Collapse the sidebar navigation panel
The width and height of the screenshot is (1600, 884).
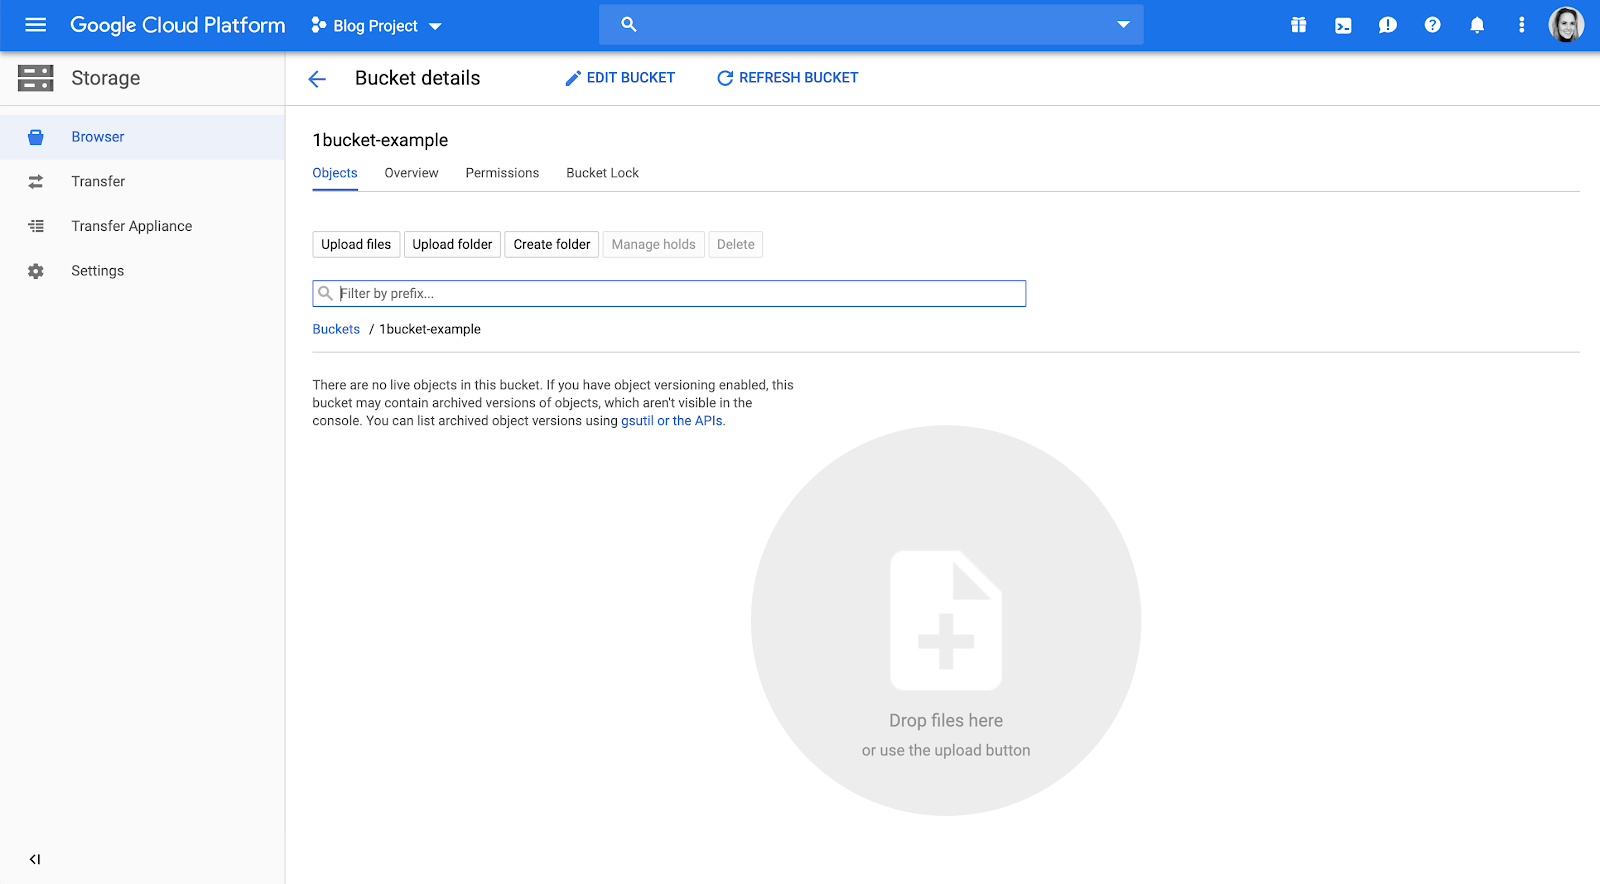(35, 859)
